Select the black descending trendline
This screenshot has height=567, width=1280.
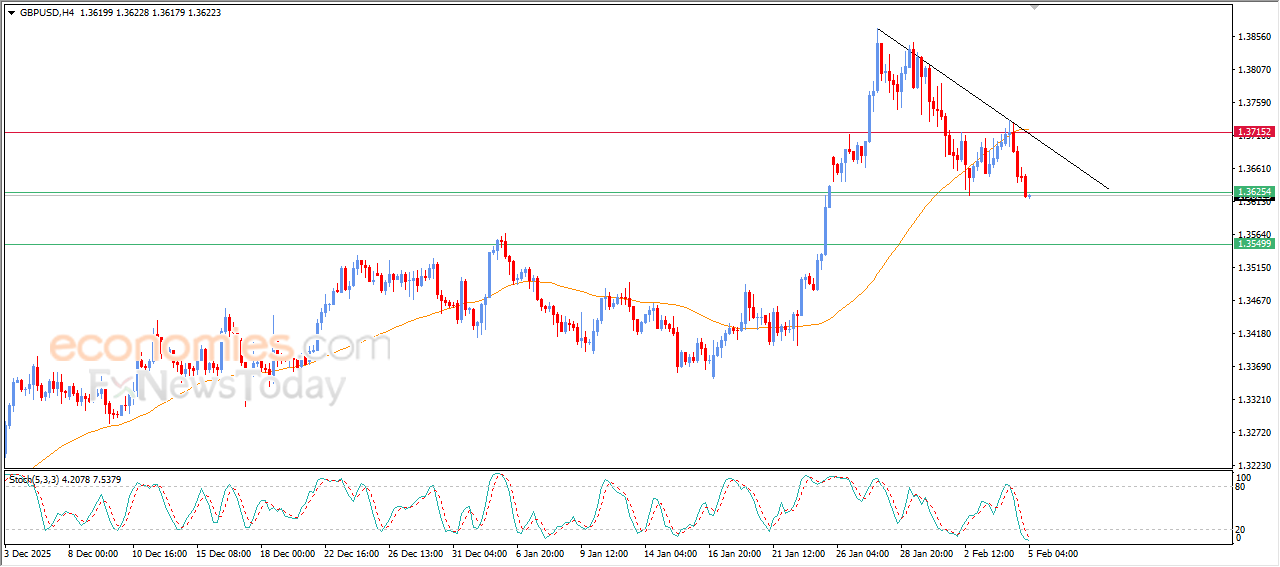993,109
